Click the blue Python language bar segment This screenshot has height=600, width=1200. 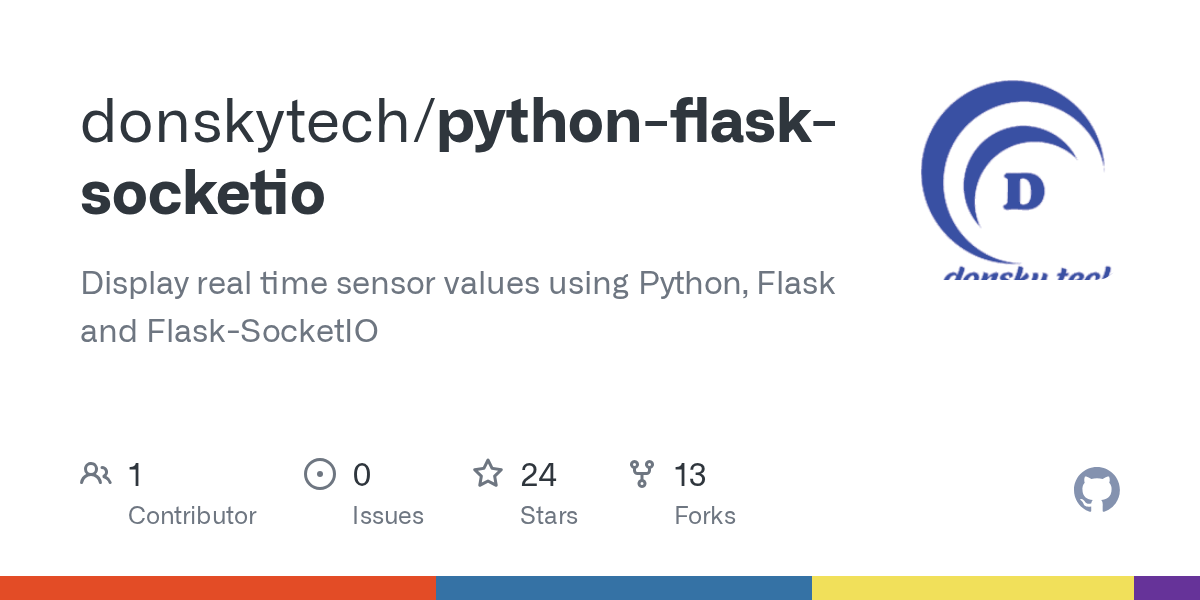tap(623, 588)
